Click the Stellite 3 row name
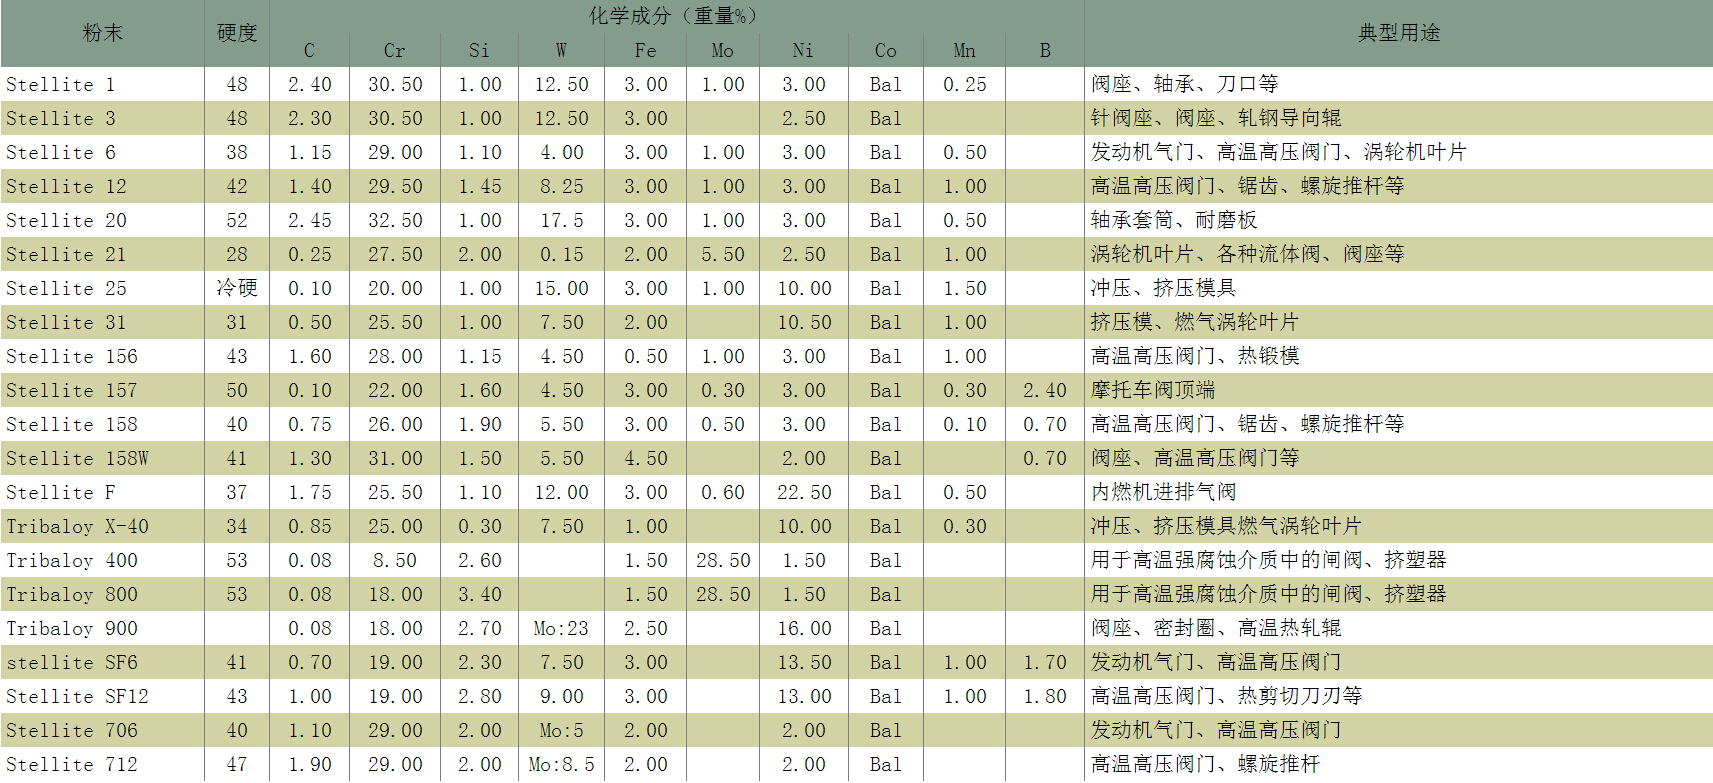This screenshot has height=783, width=1713. pos(61,119)
